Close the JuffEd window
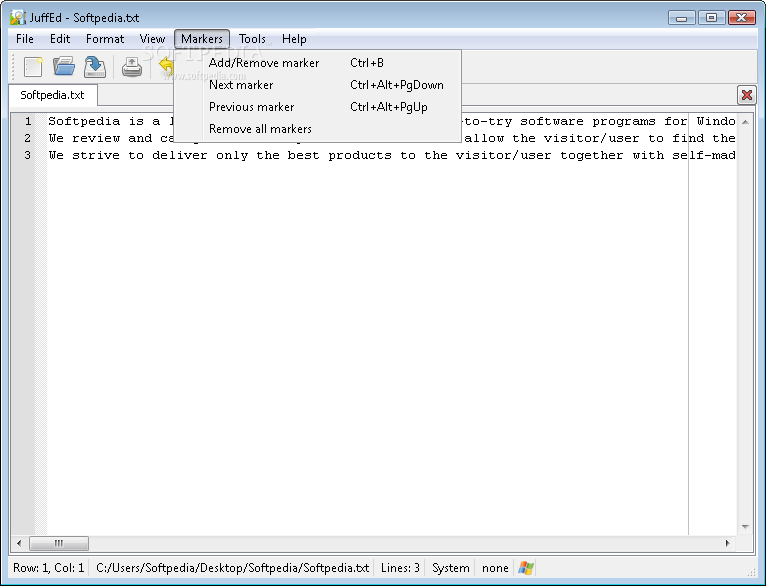This screenshot has width=766, height=586. (742, 18)
